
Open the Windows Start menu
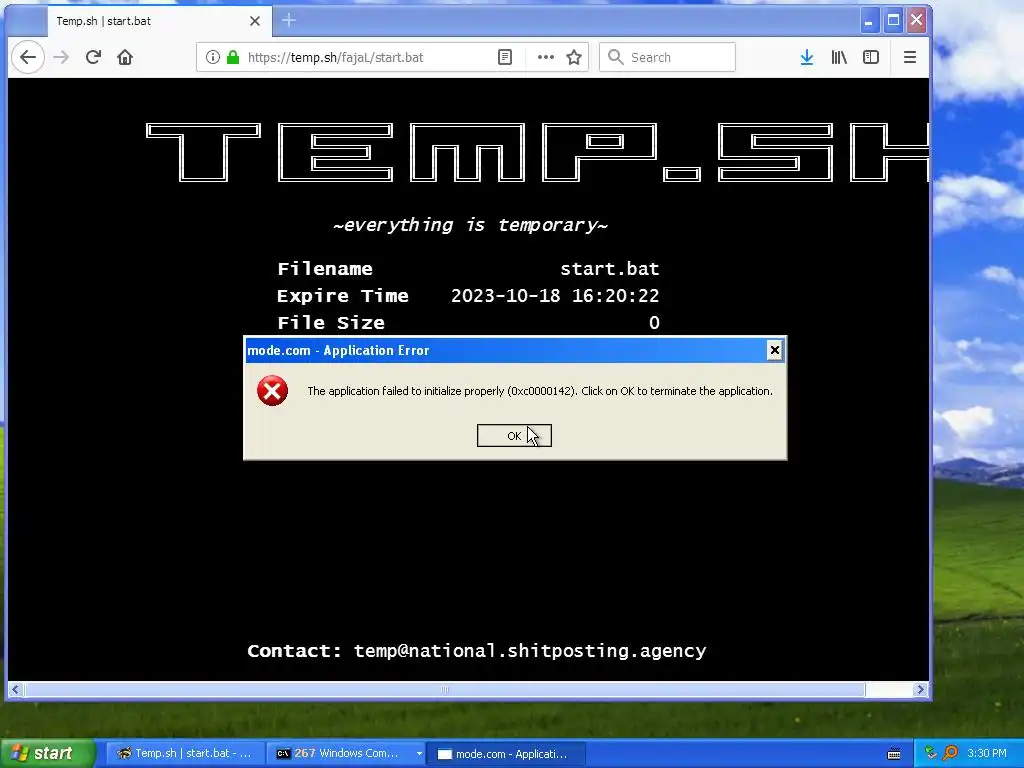[x=46, y=754]
